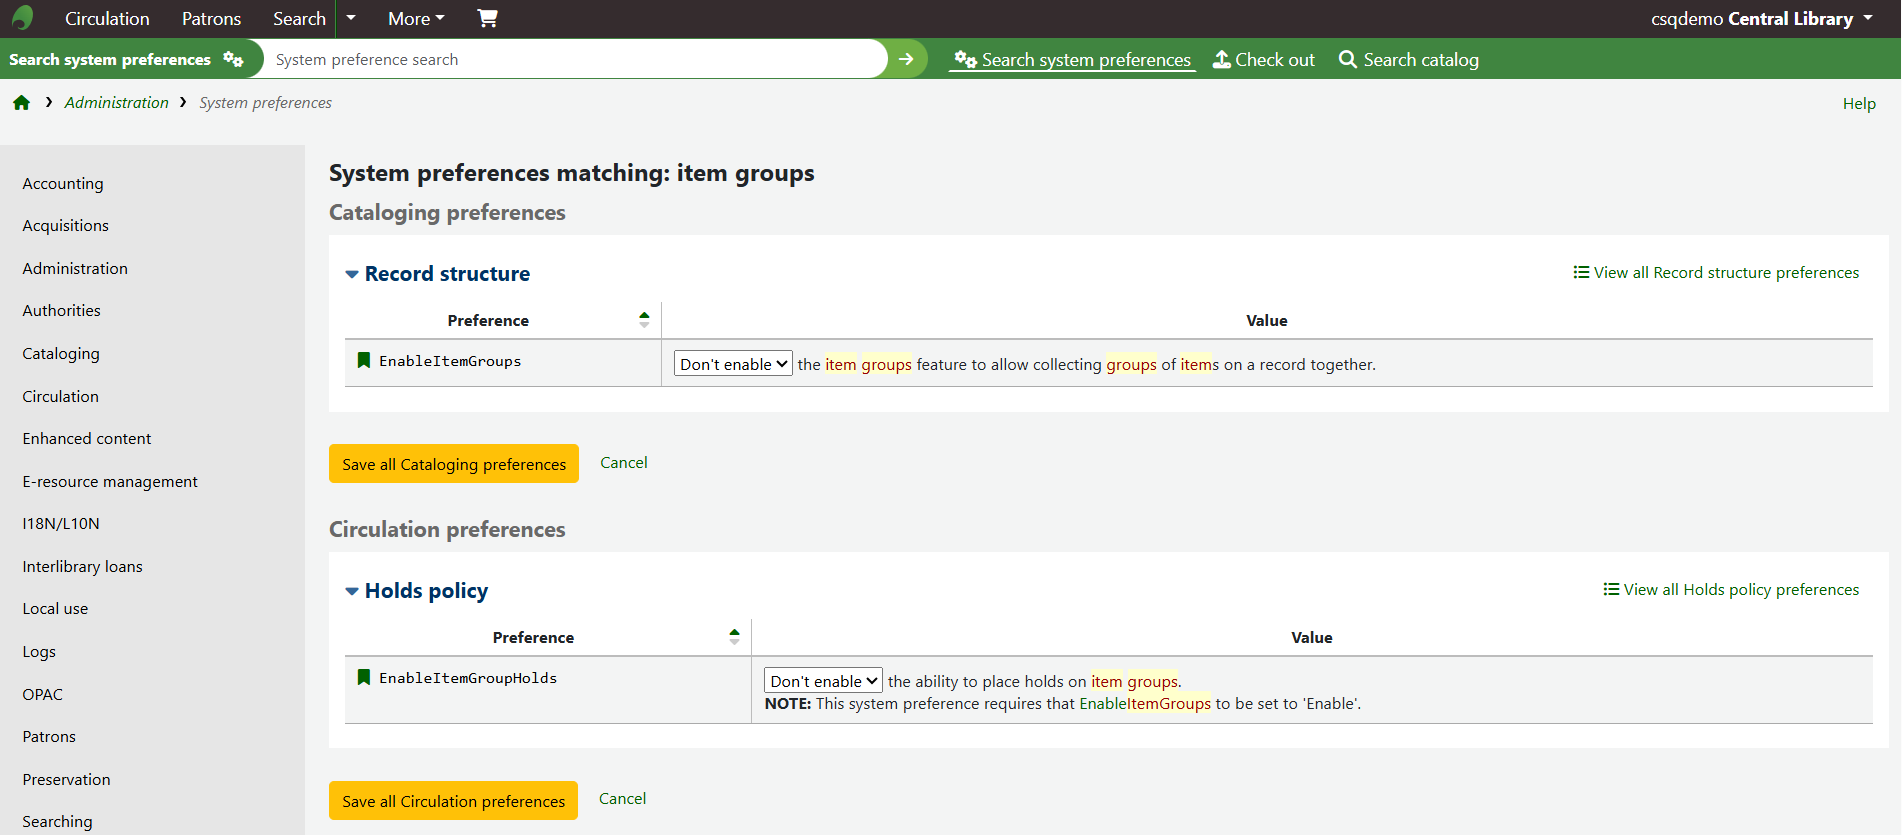The height and width of the screenshot is (835, 1902).
Task: Open the Circulation menu item in top bar
Action: [107, 18]
